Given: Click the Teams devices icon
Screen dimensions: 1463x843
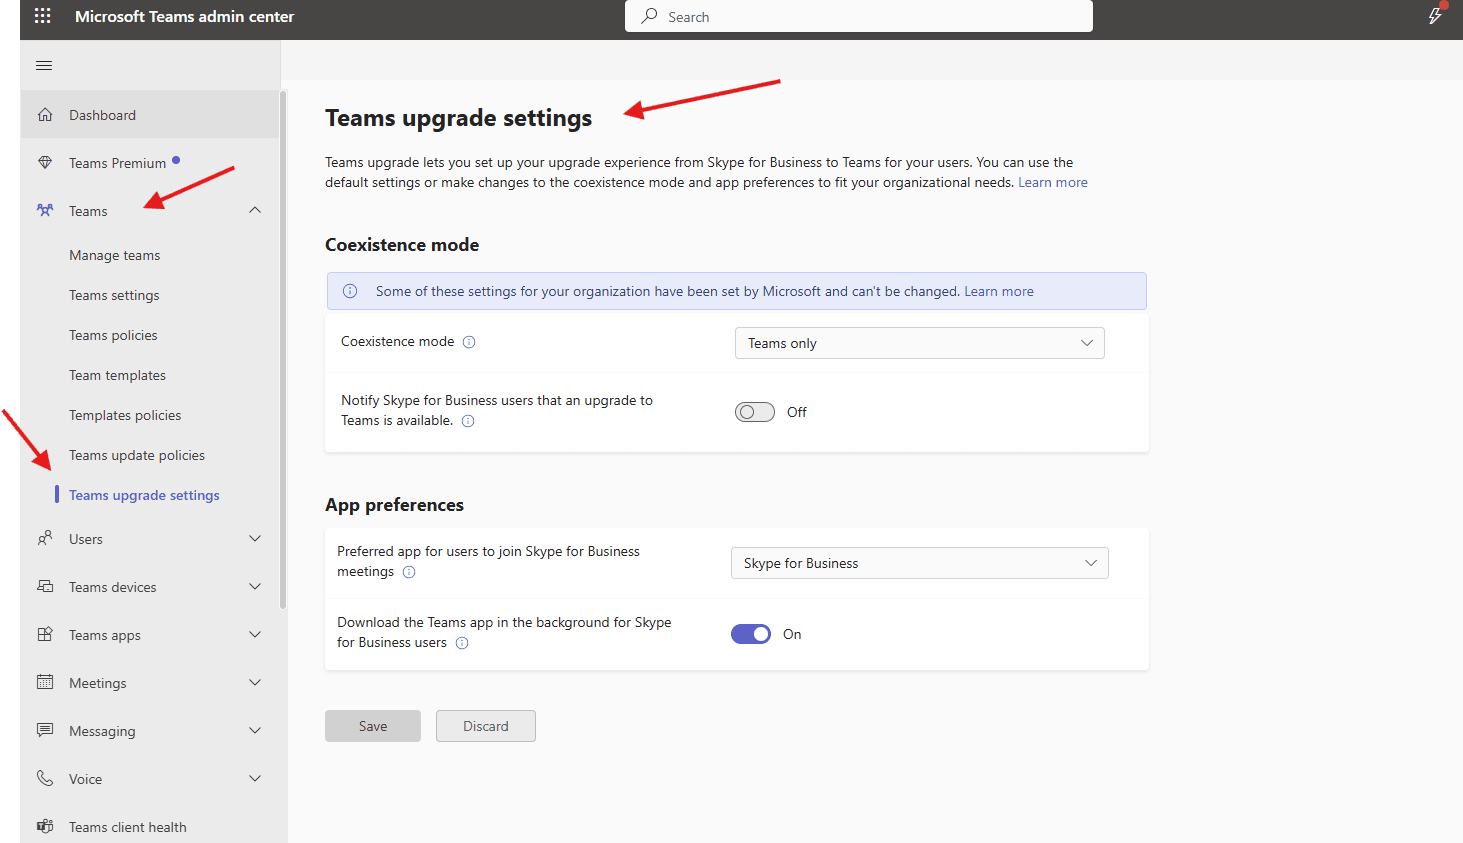Looking at the screenshot, I should click(x=44, y=586).
